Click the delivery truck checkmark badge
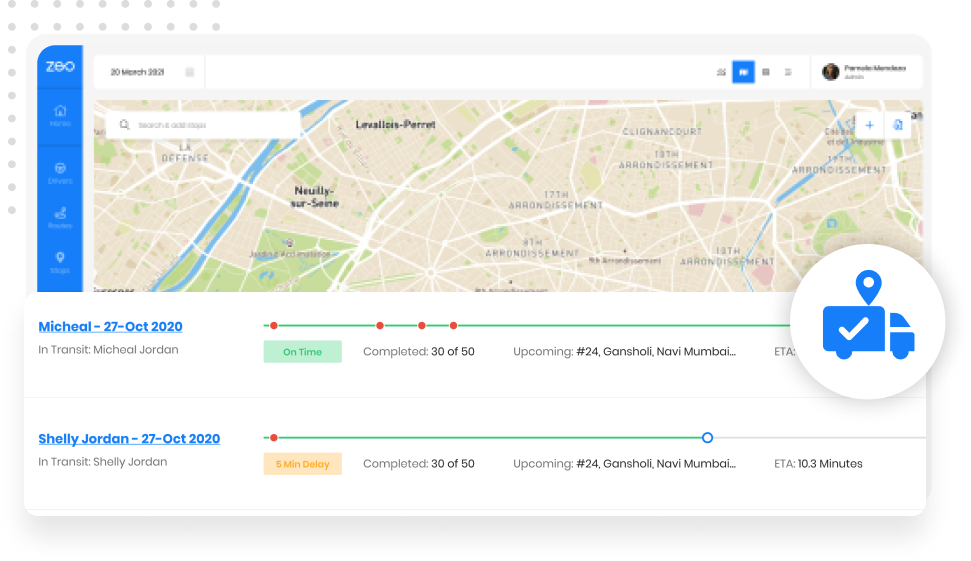 (868, 321)
